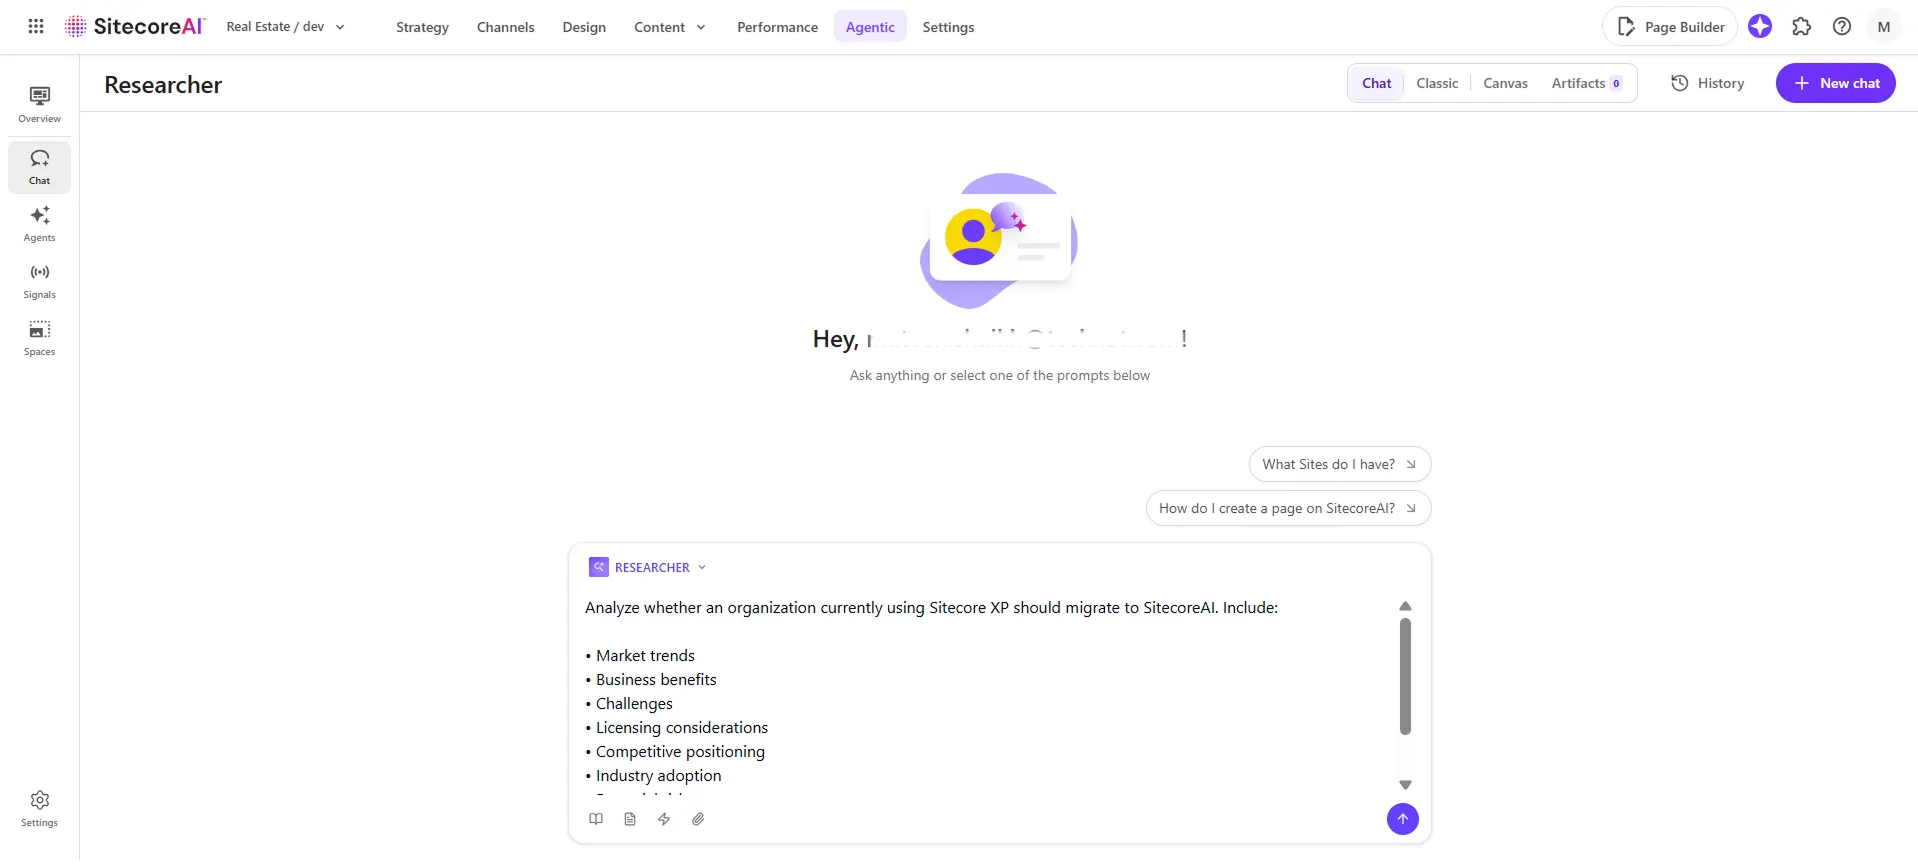
Task: Click into the prompt text input area
Action: (x=990, y=694)
